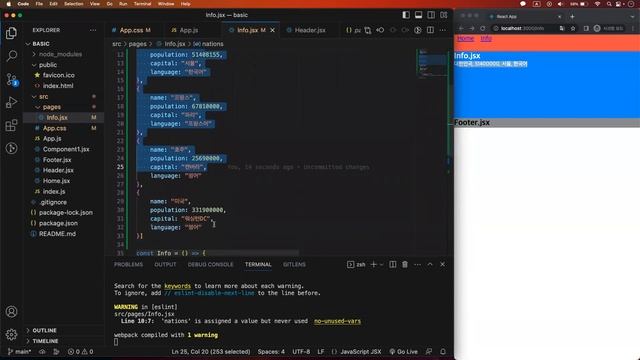
Task: Click the errors and warnings count in status bar
Action: pyautogui.click(x=80, y=351)
